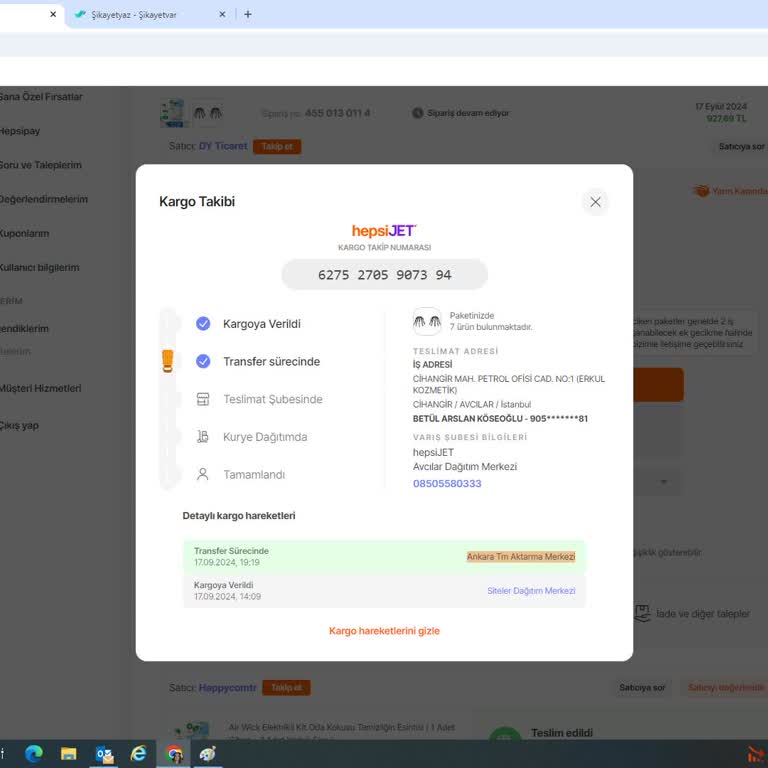
Task: Expand the dropdown arrow behind the dialog
Action: pos(664,481)
